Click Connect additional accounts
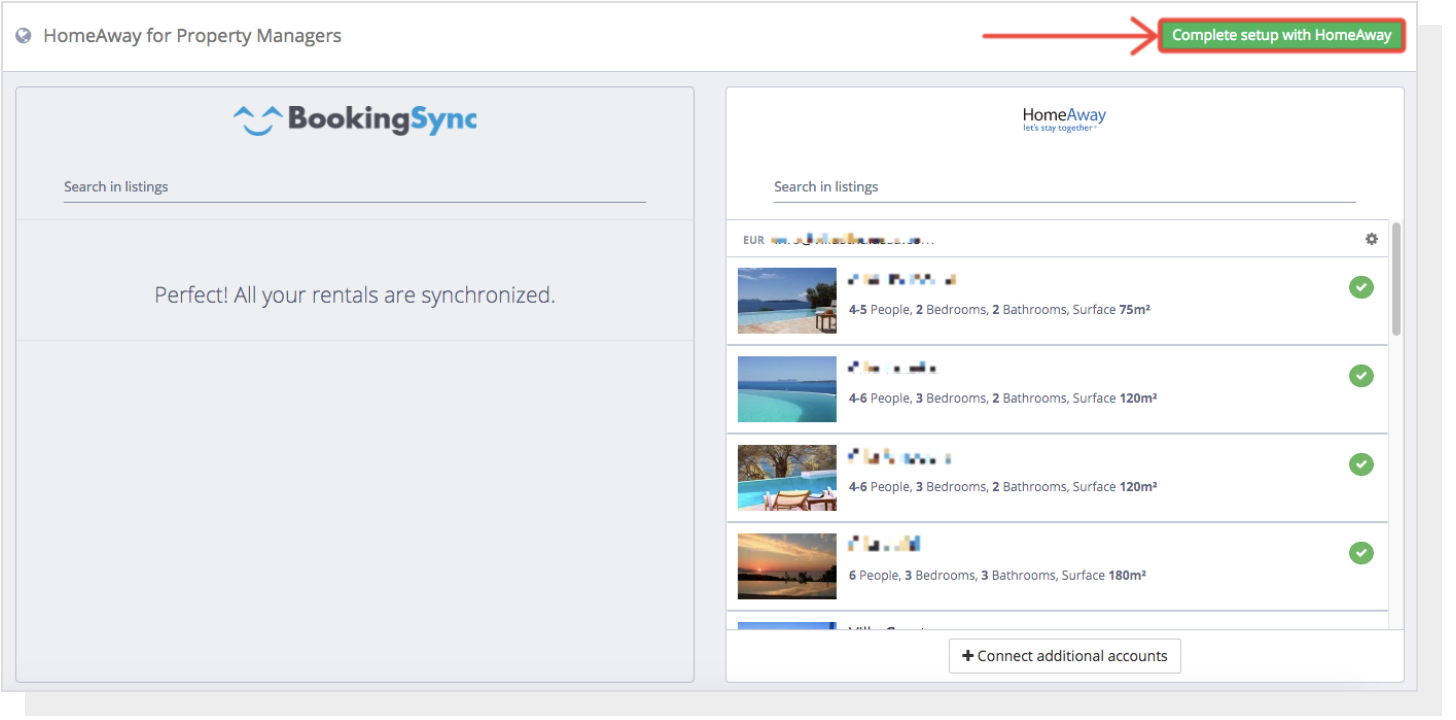The height and width of the screenshot is (720, 1456). (x=1064, y=655)
